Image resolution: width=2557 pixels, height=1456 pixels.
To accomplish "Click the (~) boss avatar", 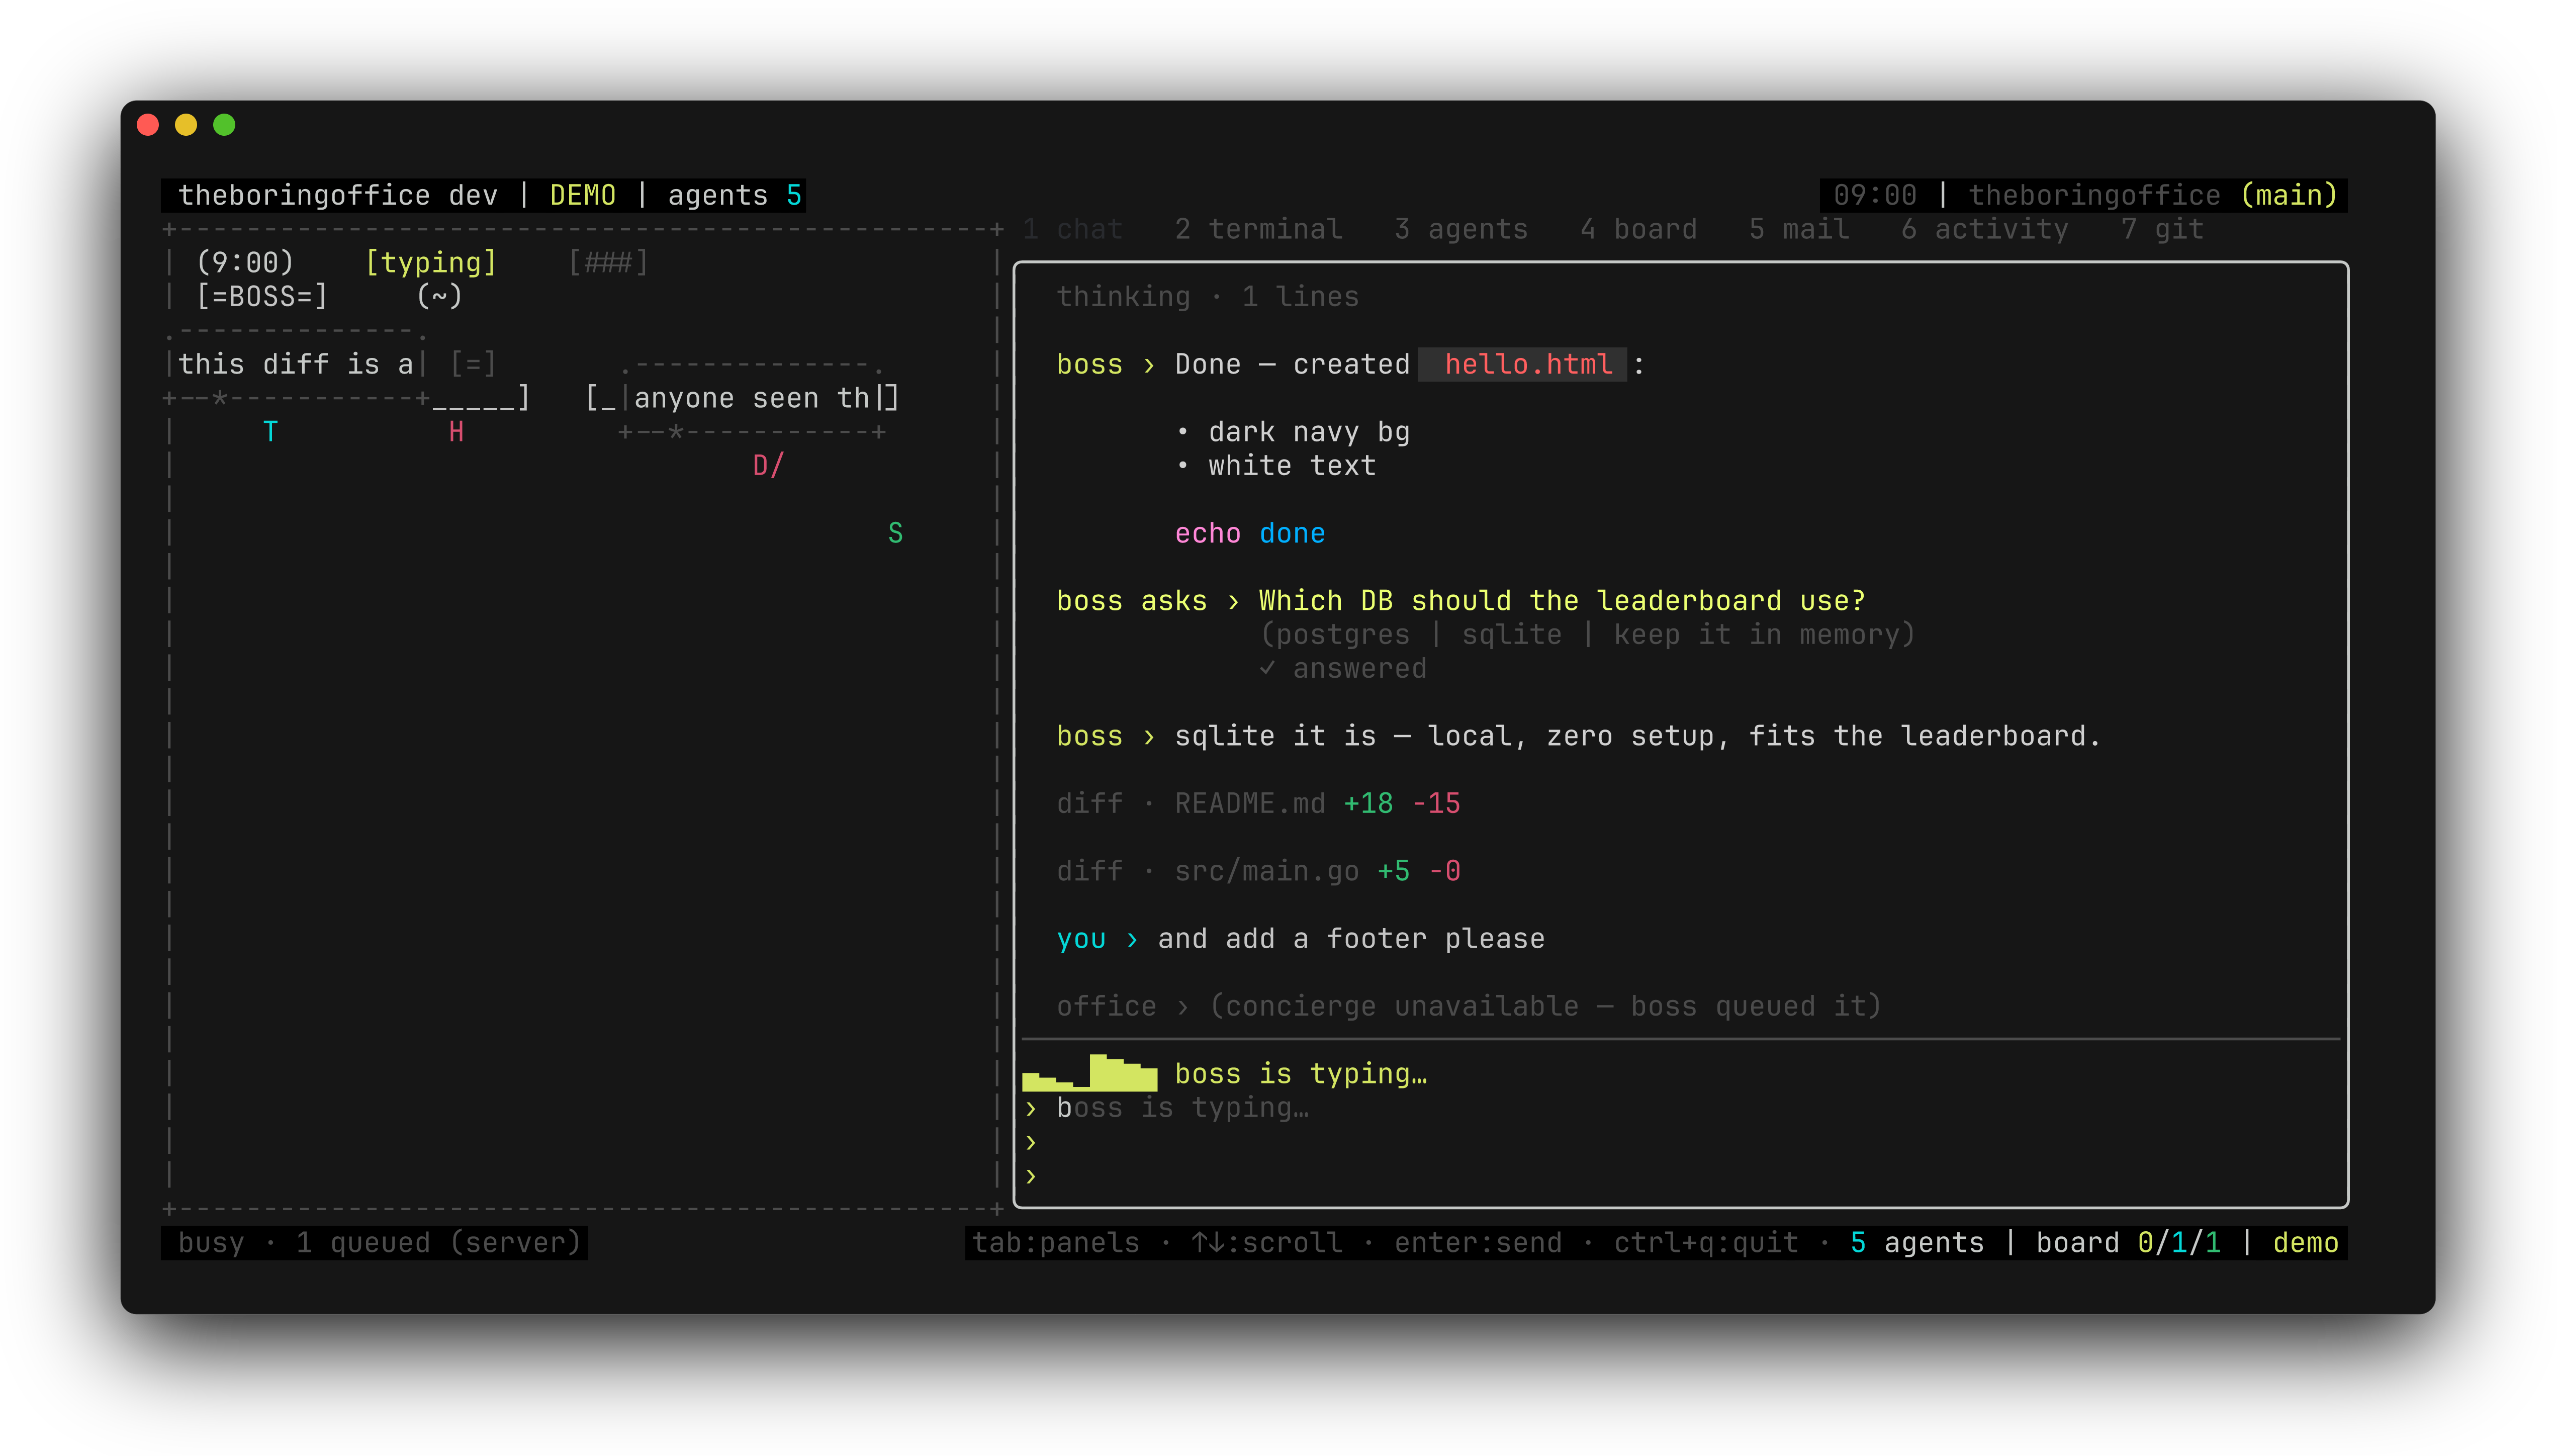I will (439, 297).
